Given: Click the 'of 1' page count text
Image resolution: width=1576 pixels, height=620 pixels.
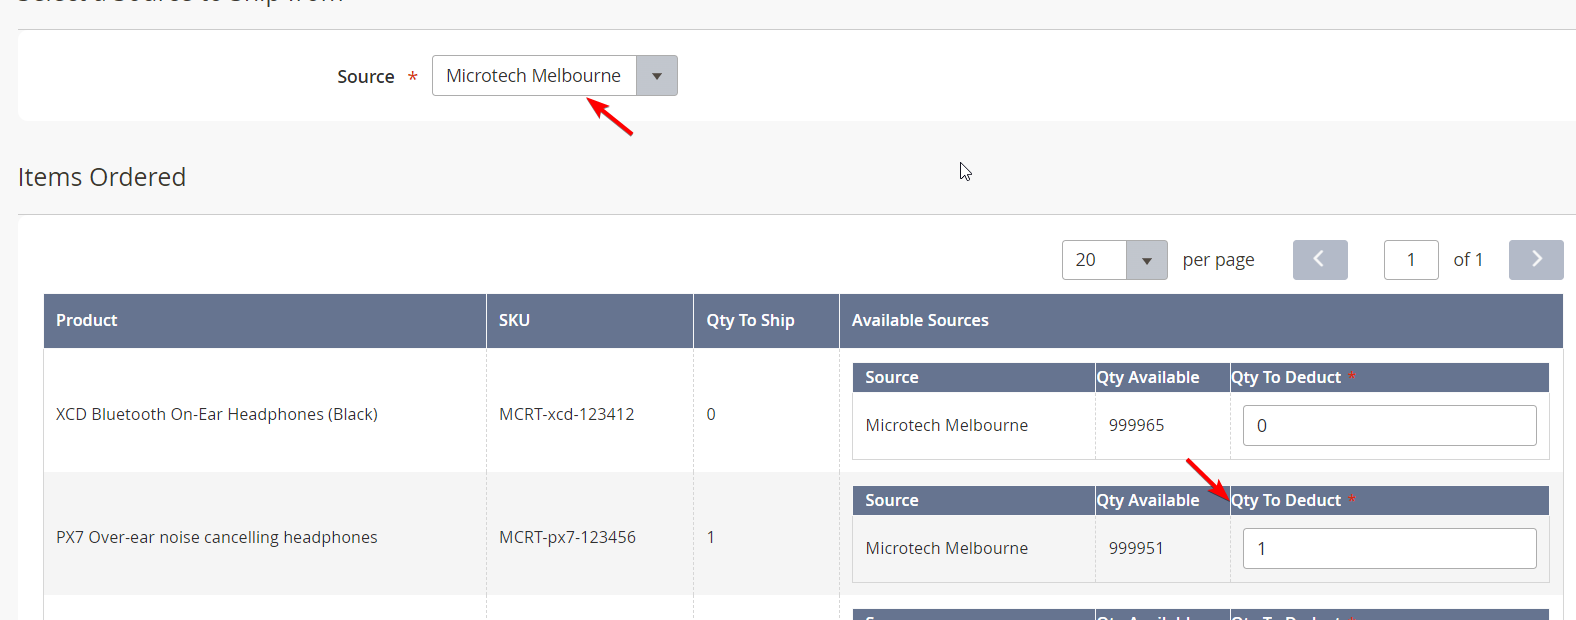Looking at the screenshot, I should [x=1468, y=260].
